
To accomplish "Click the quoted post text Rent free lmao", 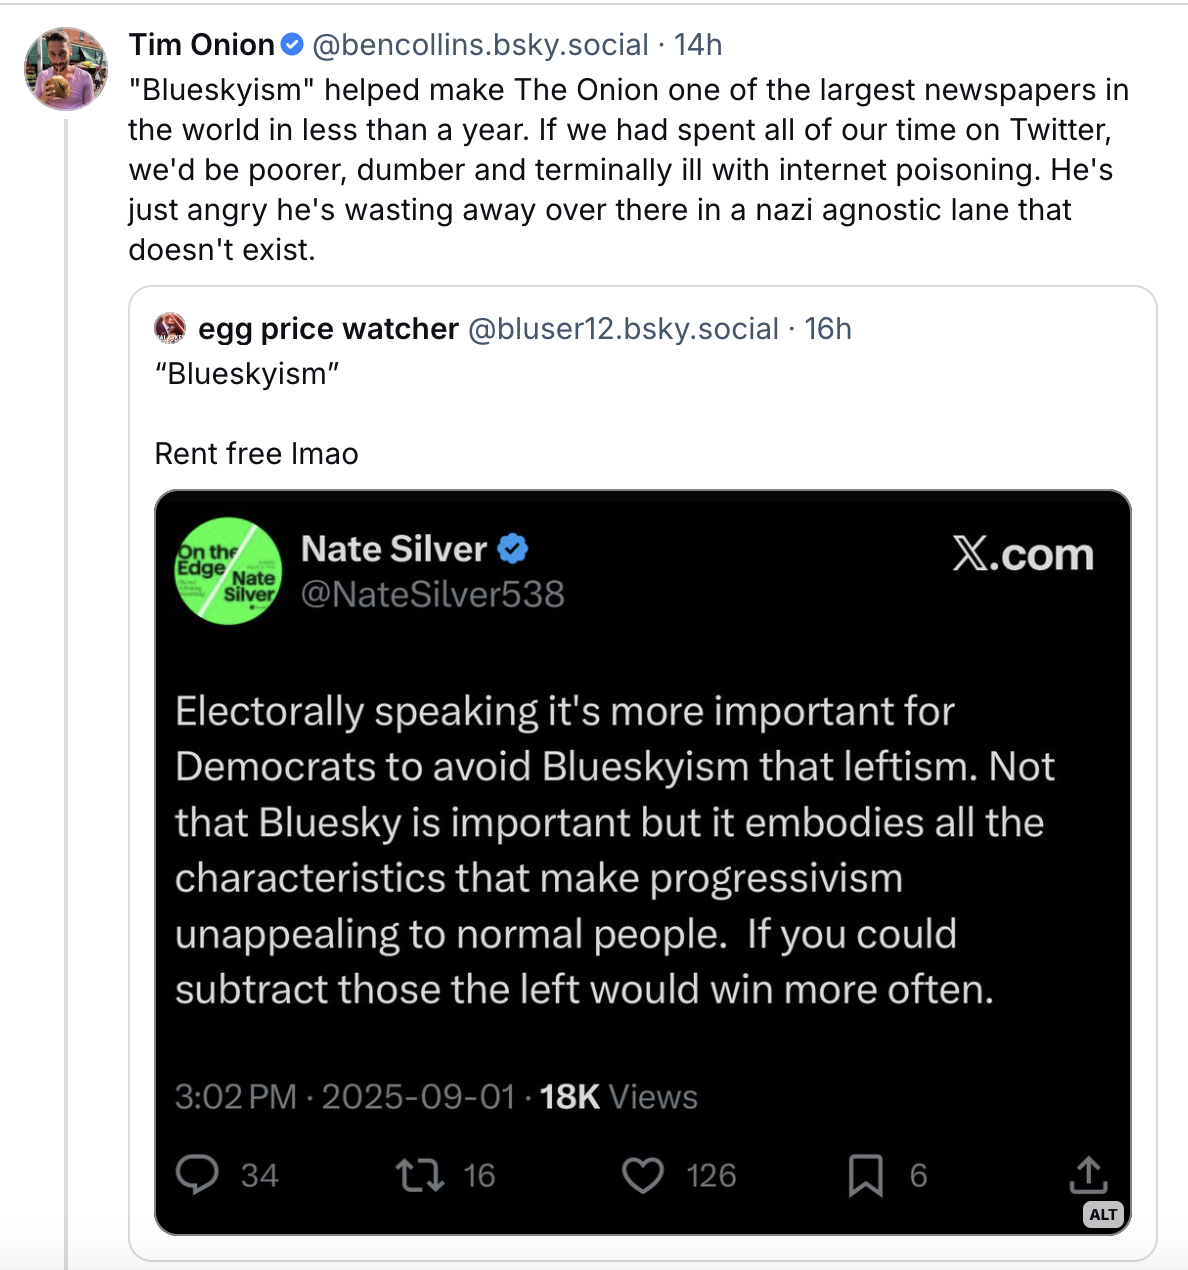I will coord(256,454).
